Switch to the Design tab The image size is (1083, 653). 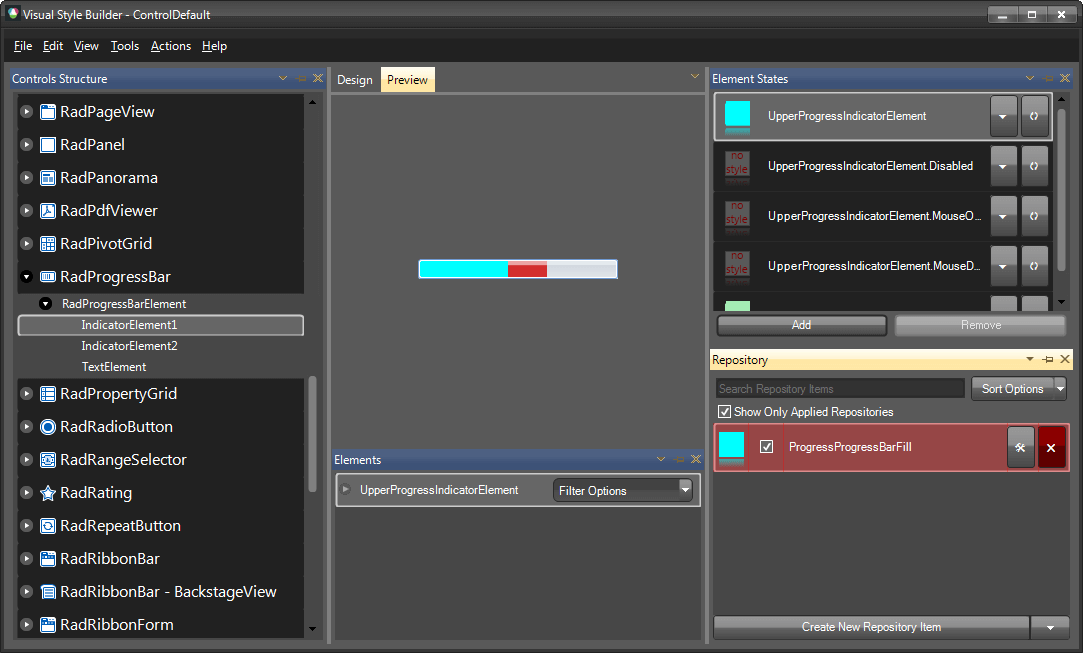click(x=355, y=78)
